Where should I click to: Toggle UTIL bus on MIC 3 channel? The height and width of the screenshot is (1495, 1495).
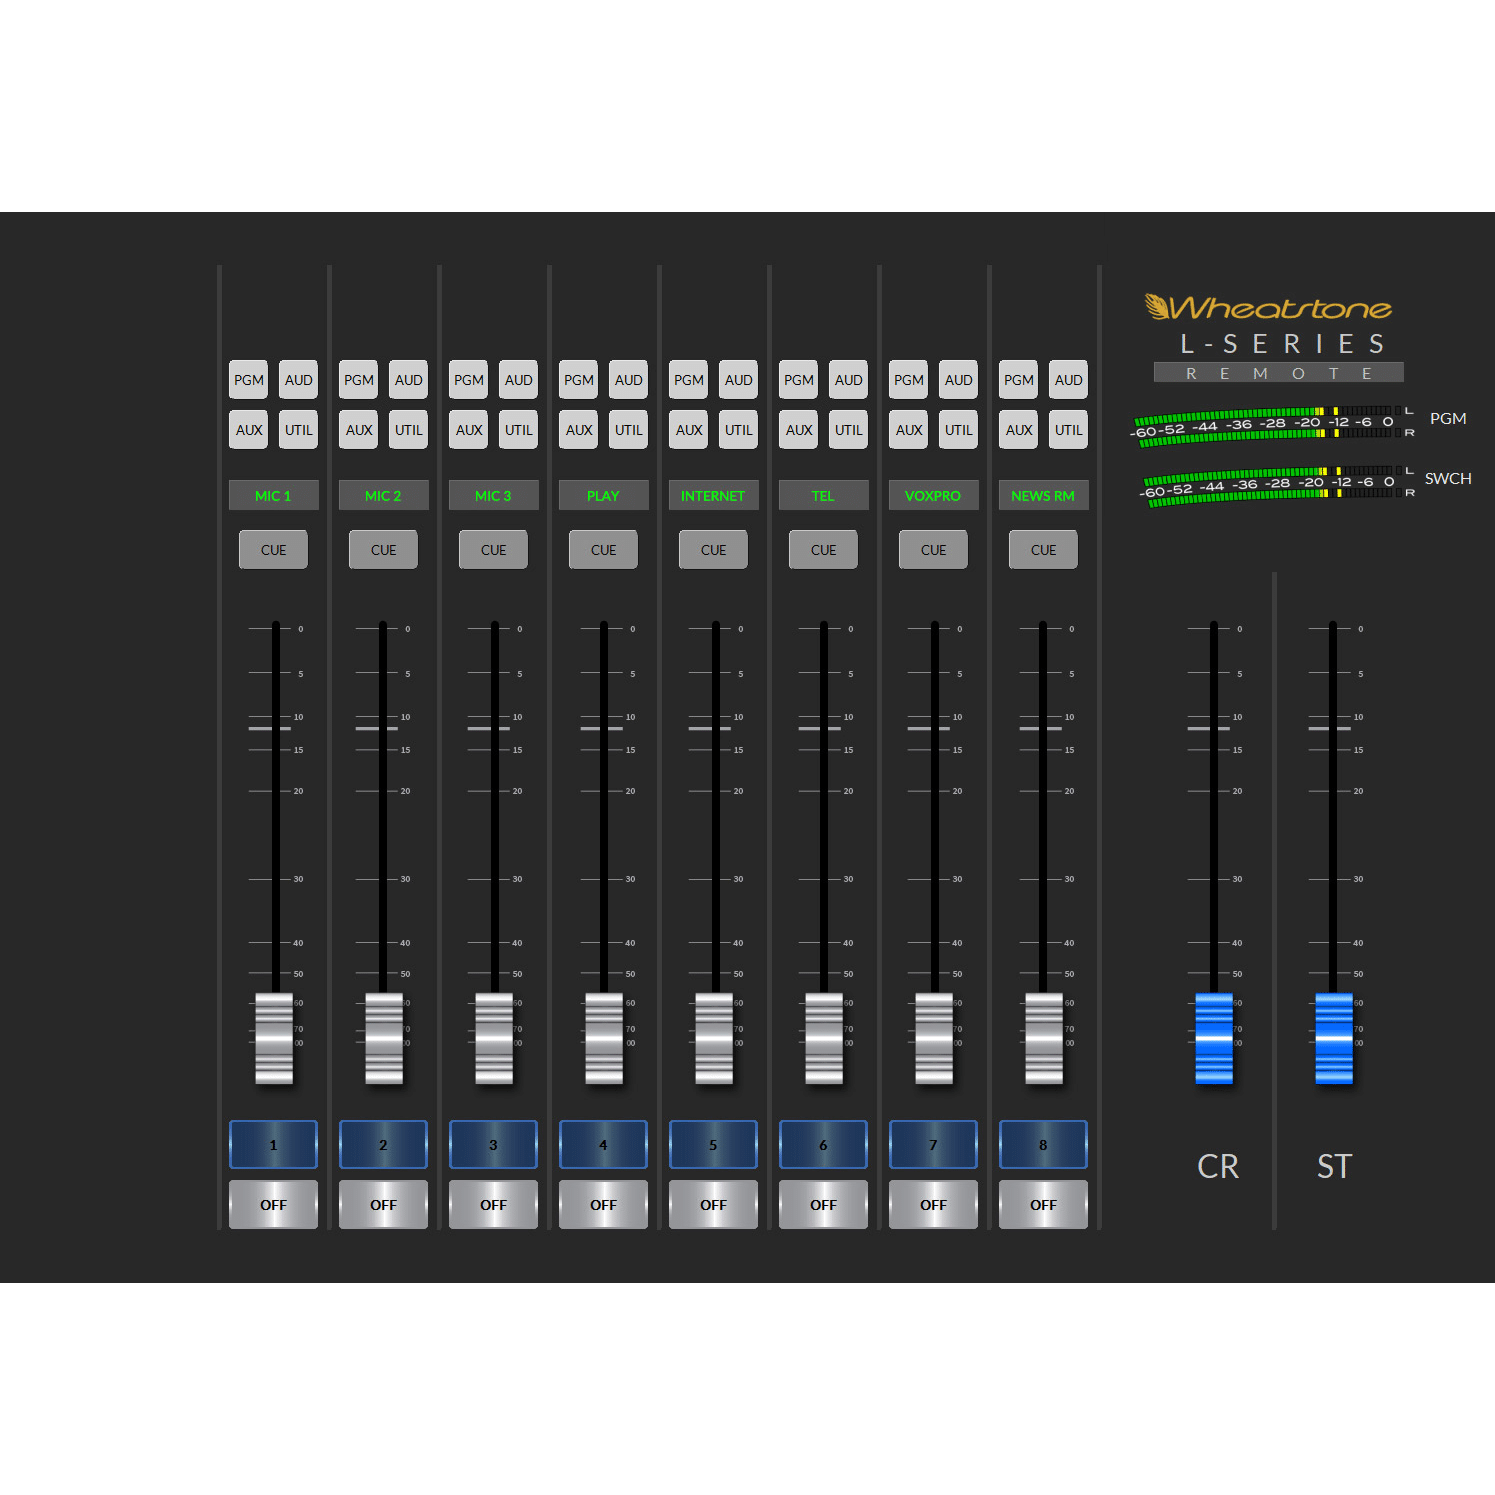tap(518, 430)
